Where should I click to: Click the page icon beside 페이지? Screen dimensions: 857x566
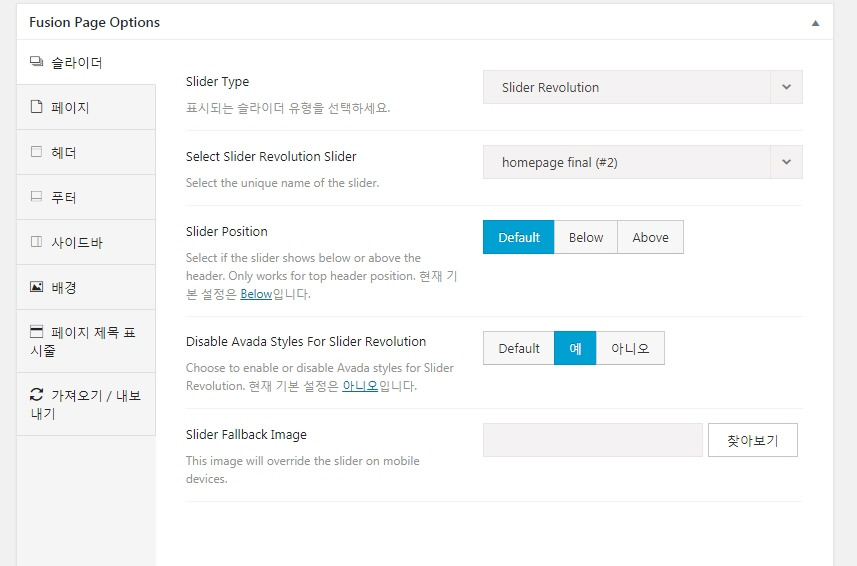pyautogui.click(x=36, y=107)
